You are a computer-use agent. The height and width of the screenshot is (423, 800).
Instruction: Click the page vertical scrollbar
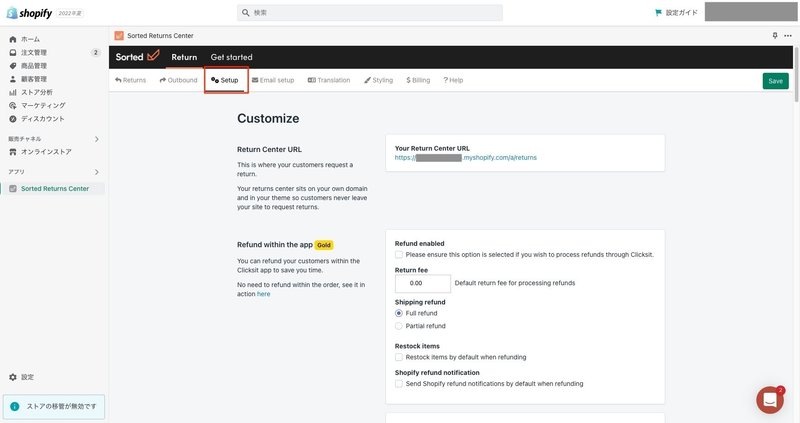click(x=796, y=74)
